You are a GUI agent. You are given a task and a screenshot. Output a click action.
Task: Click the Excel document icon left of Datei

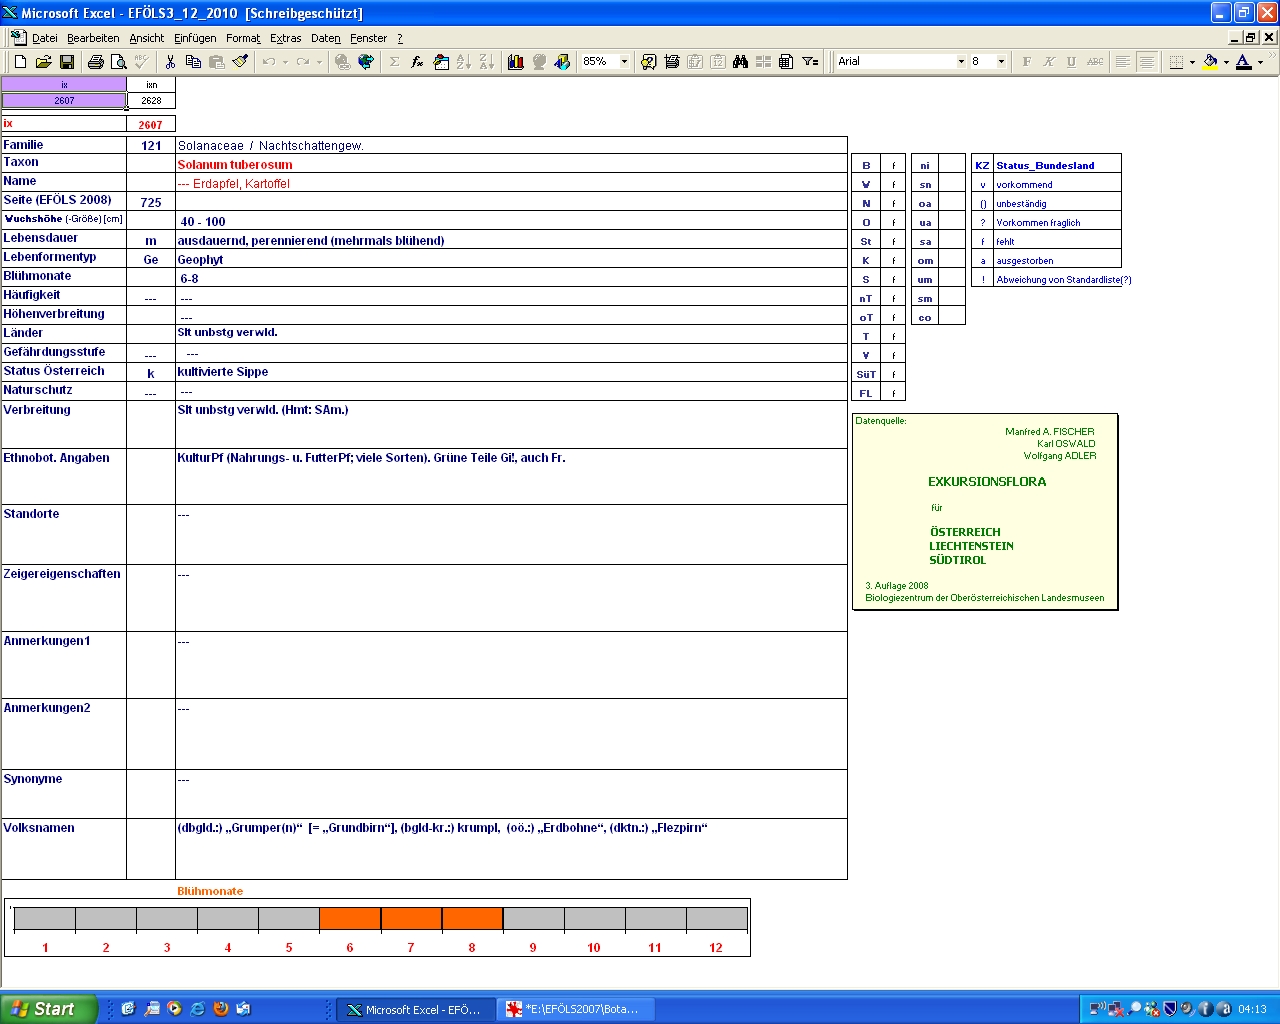pyautogui.click(x=18, y=37)
